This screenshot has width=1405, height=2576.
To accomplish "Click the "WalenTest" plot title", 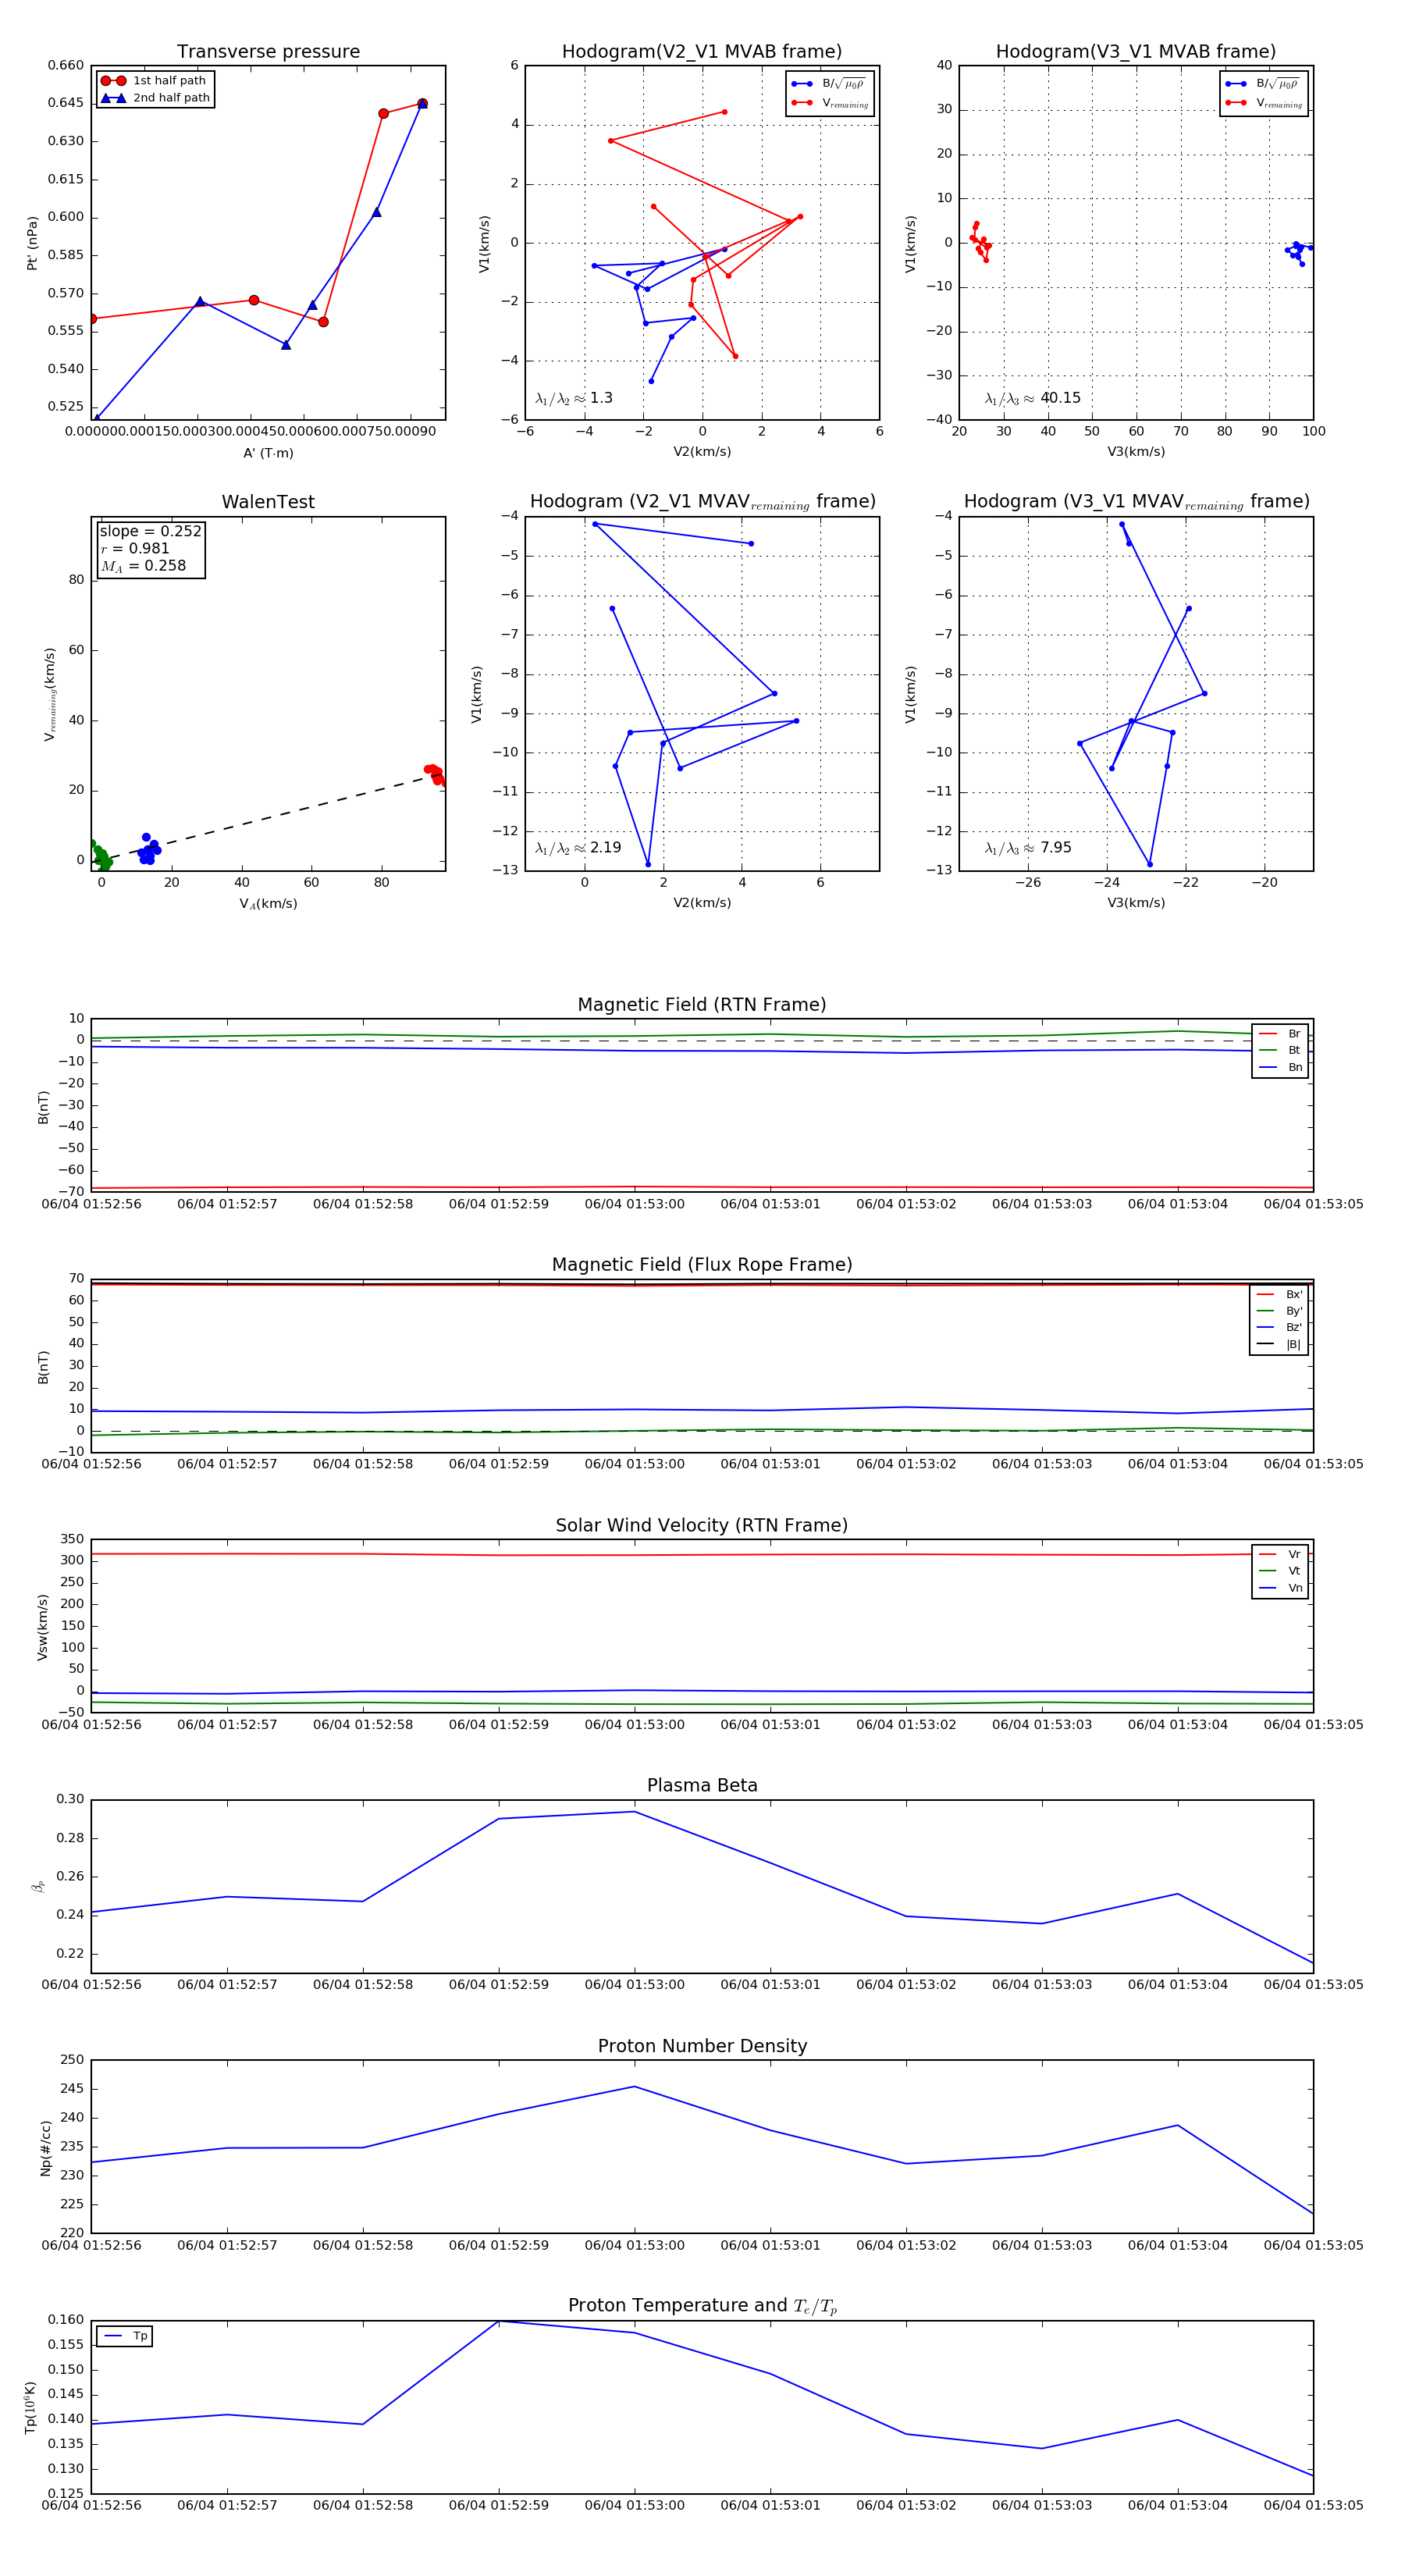I will point(268,502).
